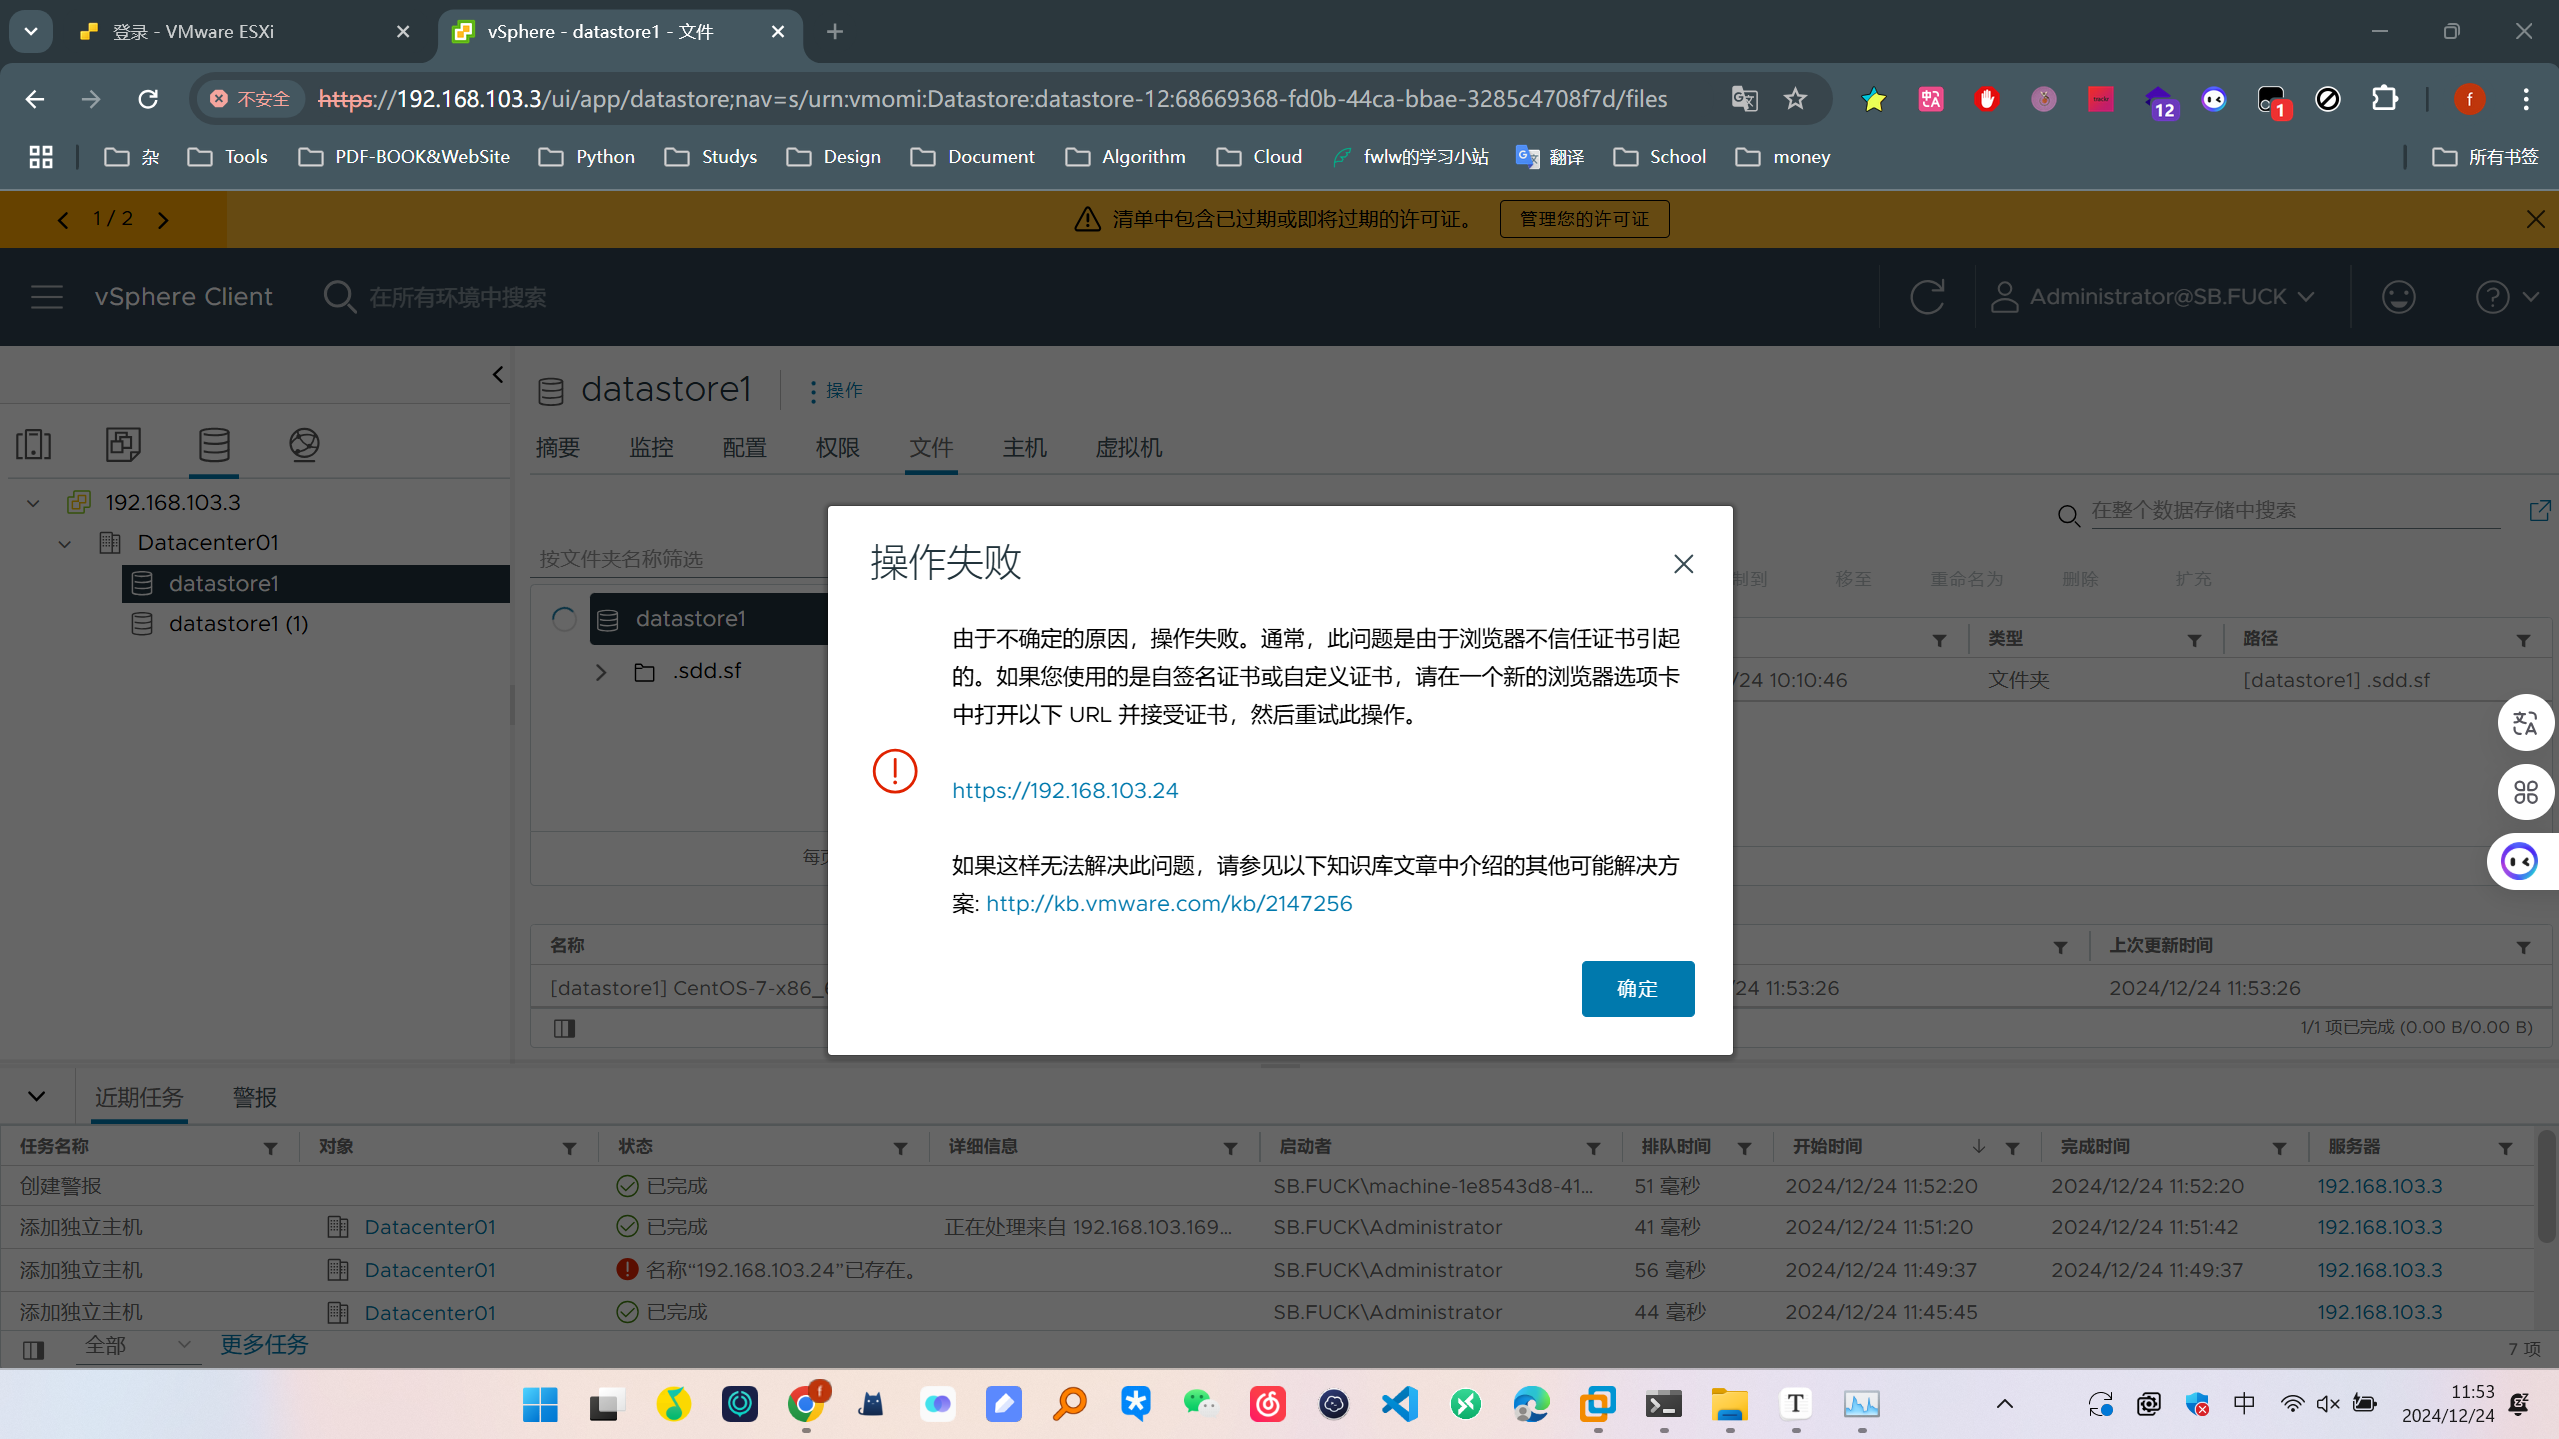Open the vSphere Client hamburger menu
The height and width of the screenshot is (1439, 2559).
46,297
